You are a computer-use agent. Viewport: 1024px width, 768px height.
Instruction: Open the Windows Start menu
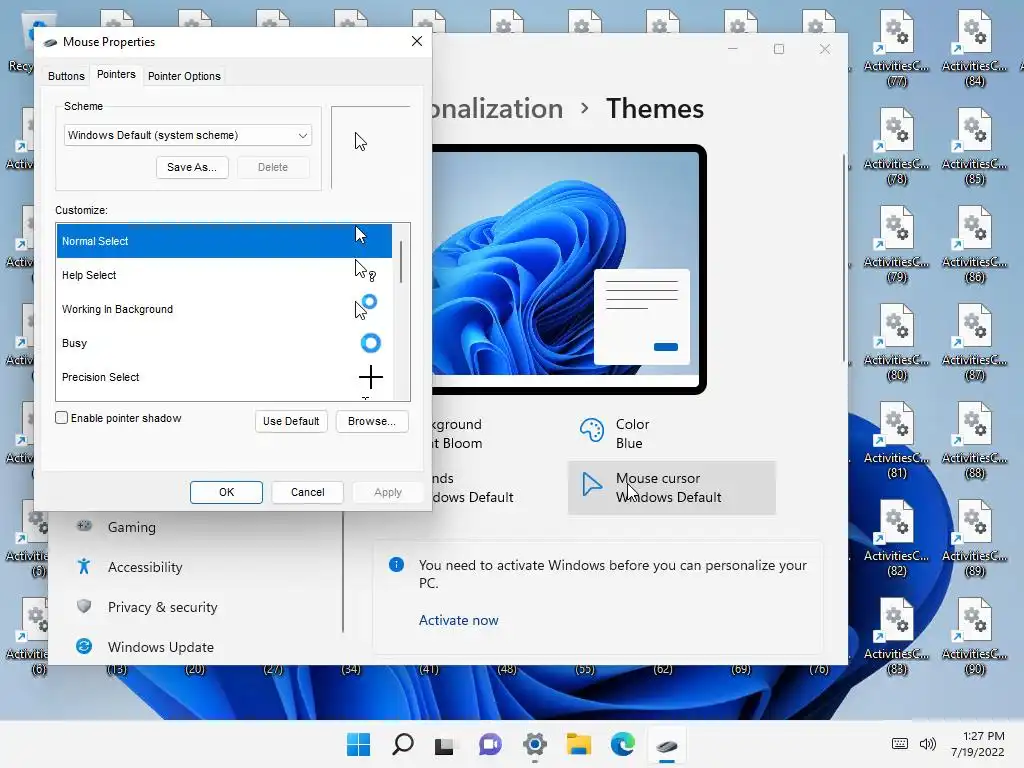click(358, 744)
